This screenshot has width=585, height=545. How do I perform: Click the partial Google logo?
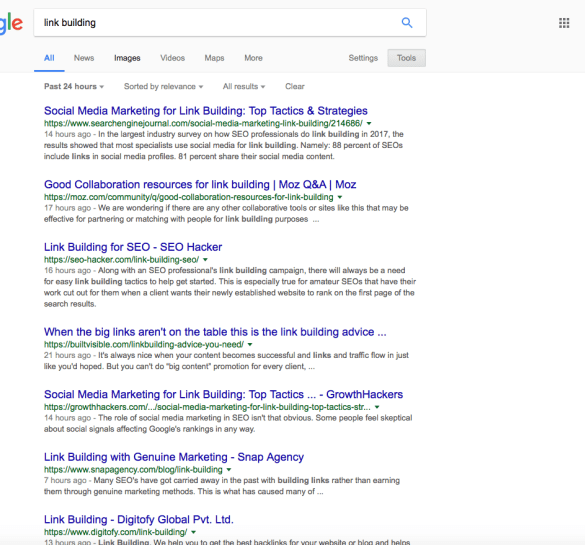click(x=12, y=24)
